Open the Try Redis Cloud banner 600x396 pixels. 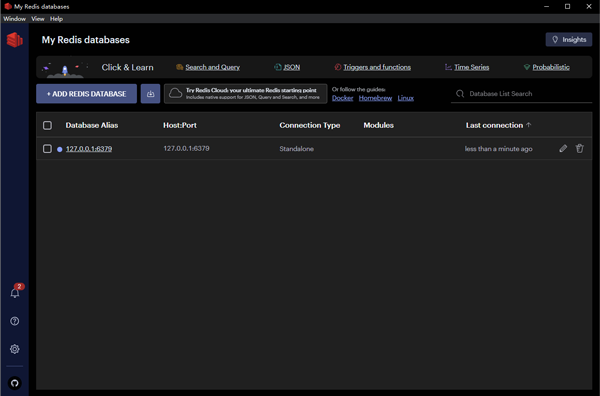246,94
